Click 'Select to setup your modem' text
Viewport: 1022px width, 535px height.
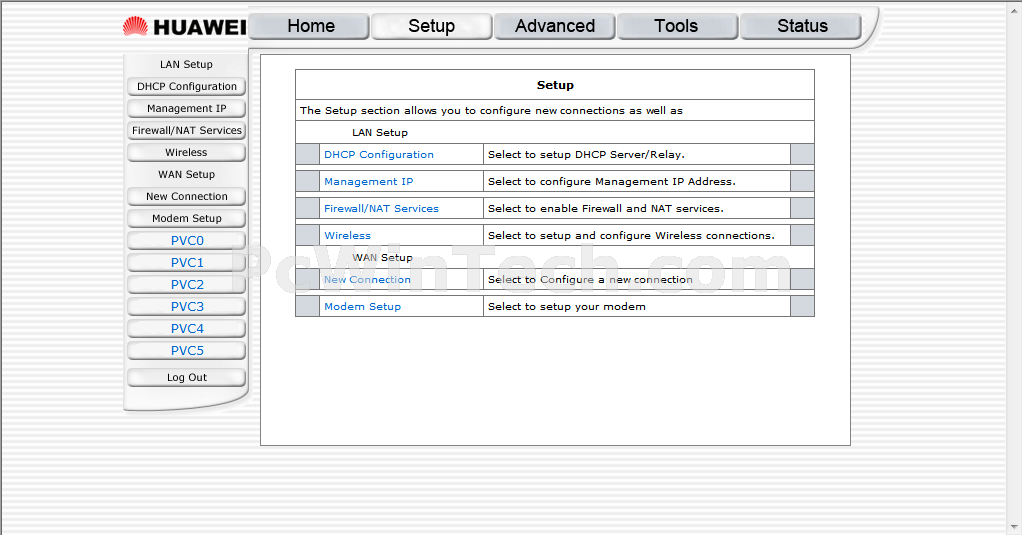coord(567,307)
